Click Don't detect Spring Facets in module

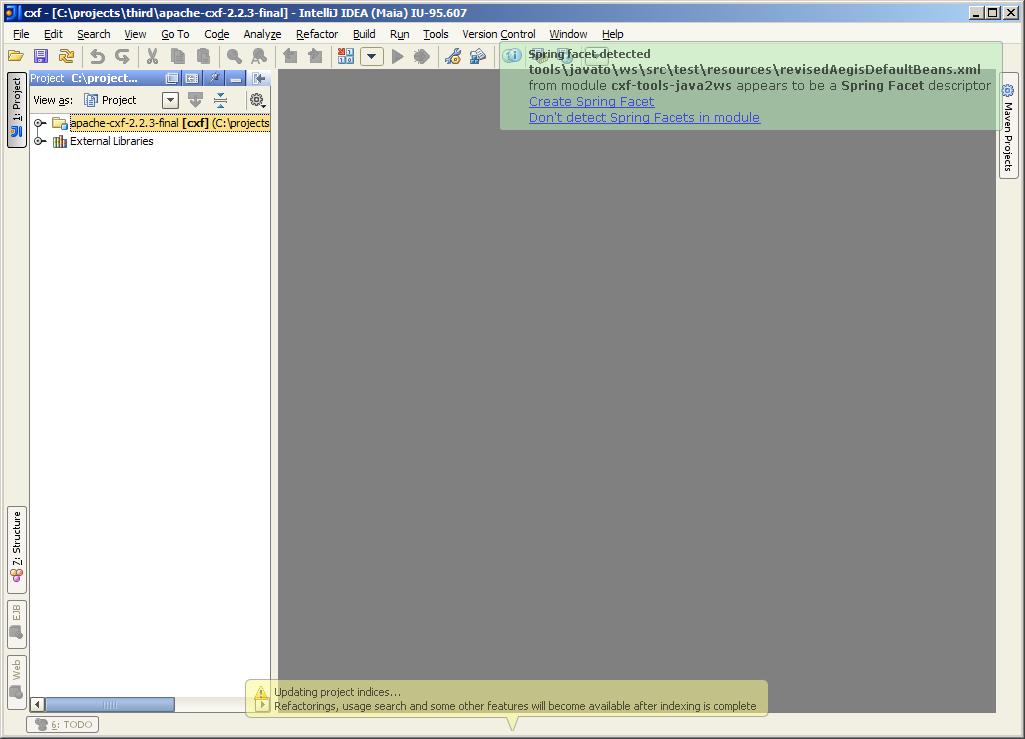(645, 118)
